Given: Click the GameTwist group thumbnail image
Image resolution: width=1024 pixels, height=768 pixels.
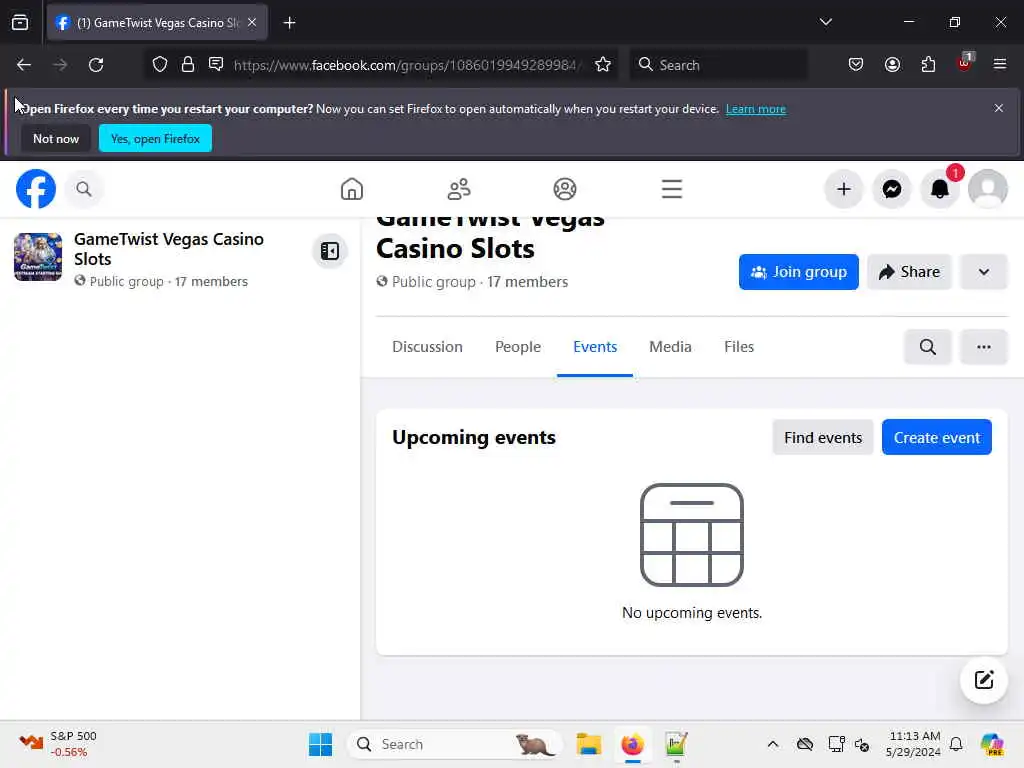Looking at the screenshot, I should click(38, 257).
